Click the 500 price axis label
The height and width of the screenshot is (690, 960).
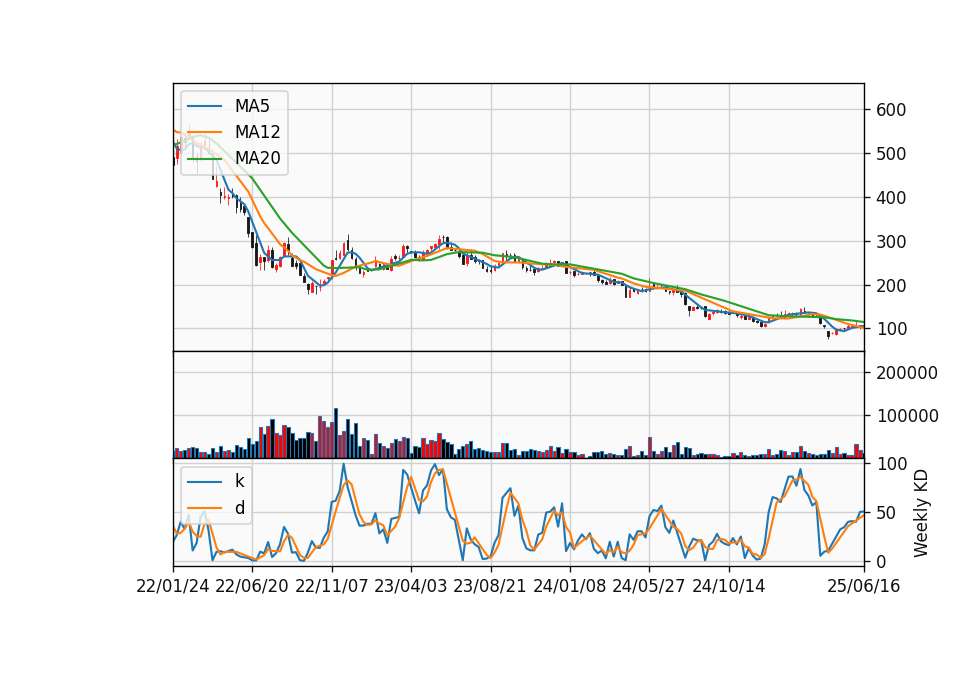click(x=891, y=154)
